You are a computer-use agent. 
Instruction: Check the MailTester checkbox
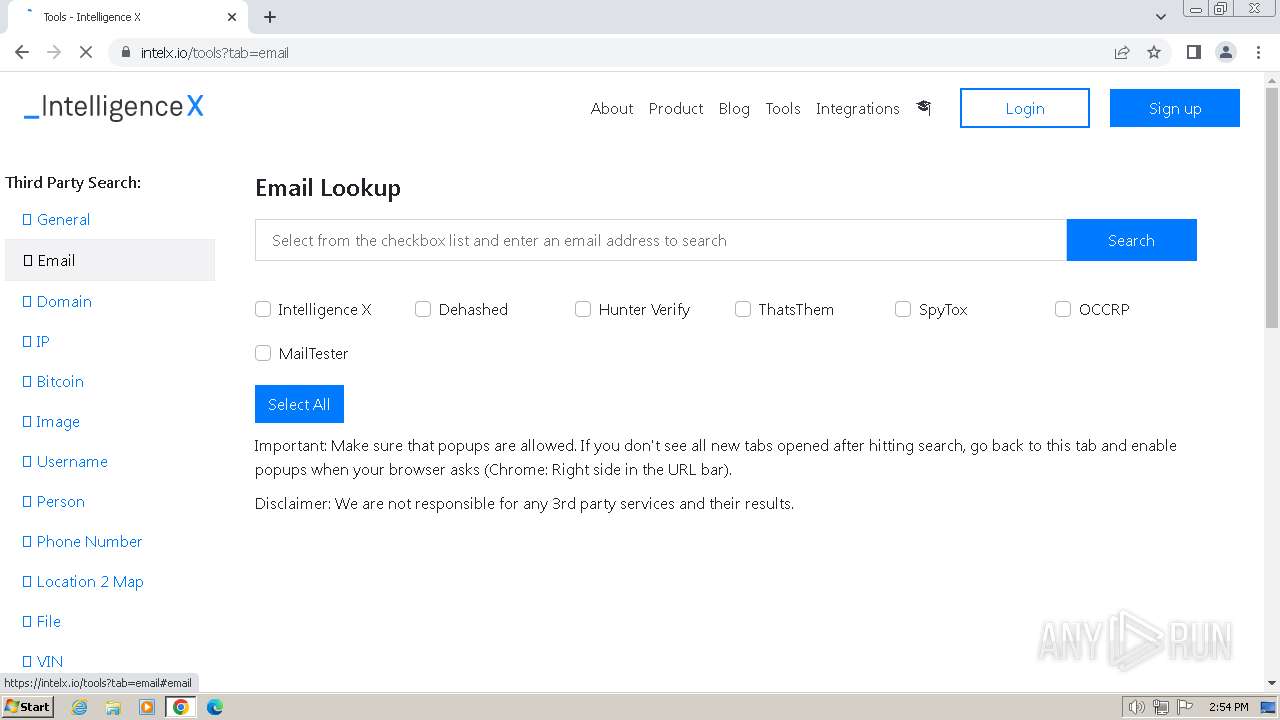[263, 353]
